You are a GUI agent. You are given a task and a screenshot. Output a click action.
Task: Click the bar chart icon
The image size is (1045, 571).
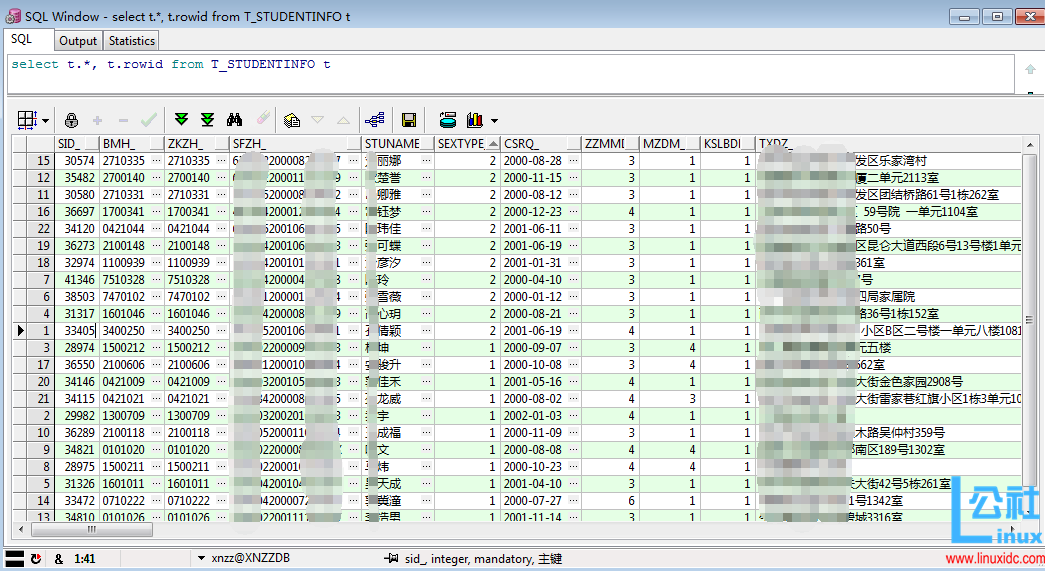click(x=475, y=120)
